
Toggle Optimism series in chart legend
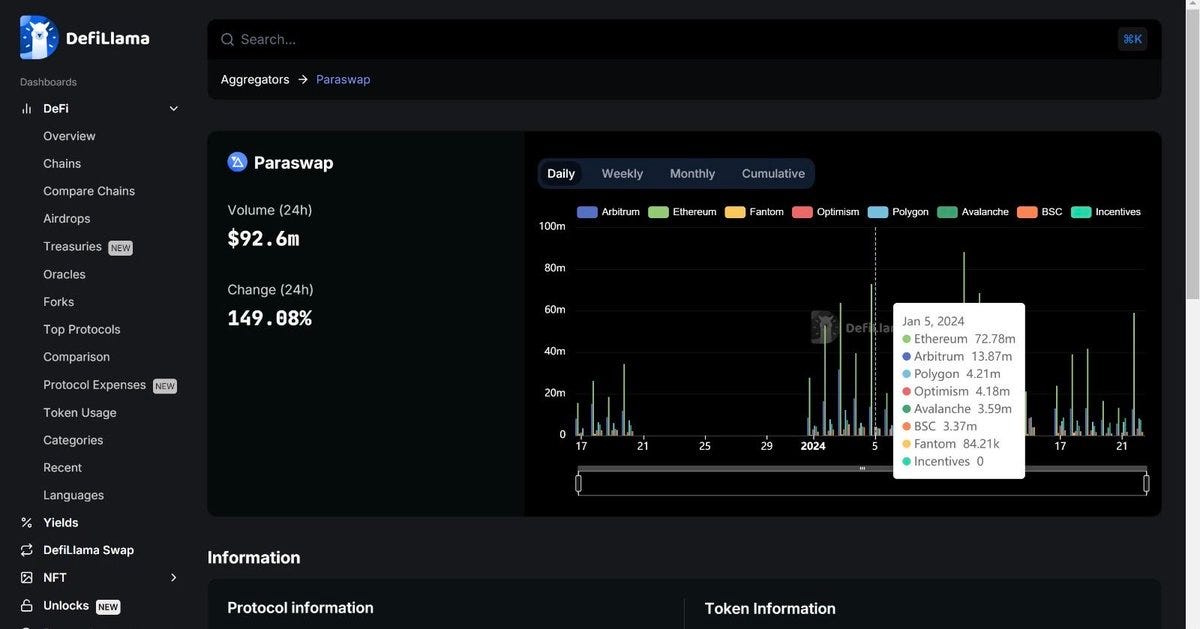tap(826, 212)
